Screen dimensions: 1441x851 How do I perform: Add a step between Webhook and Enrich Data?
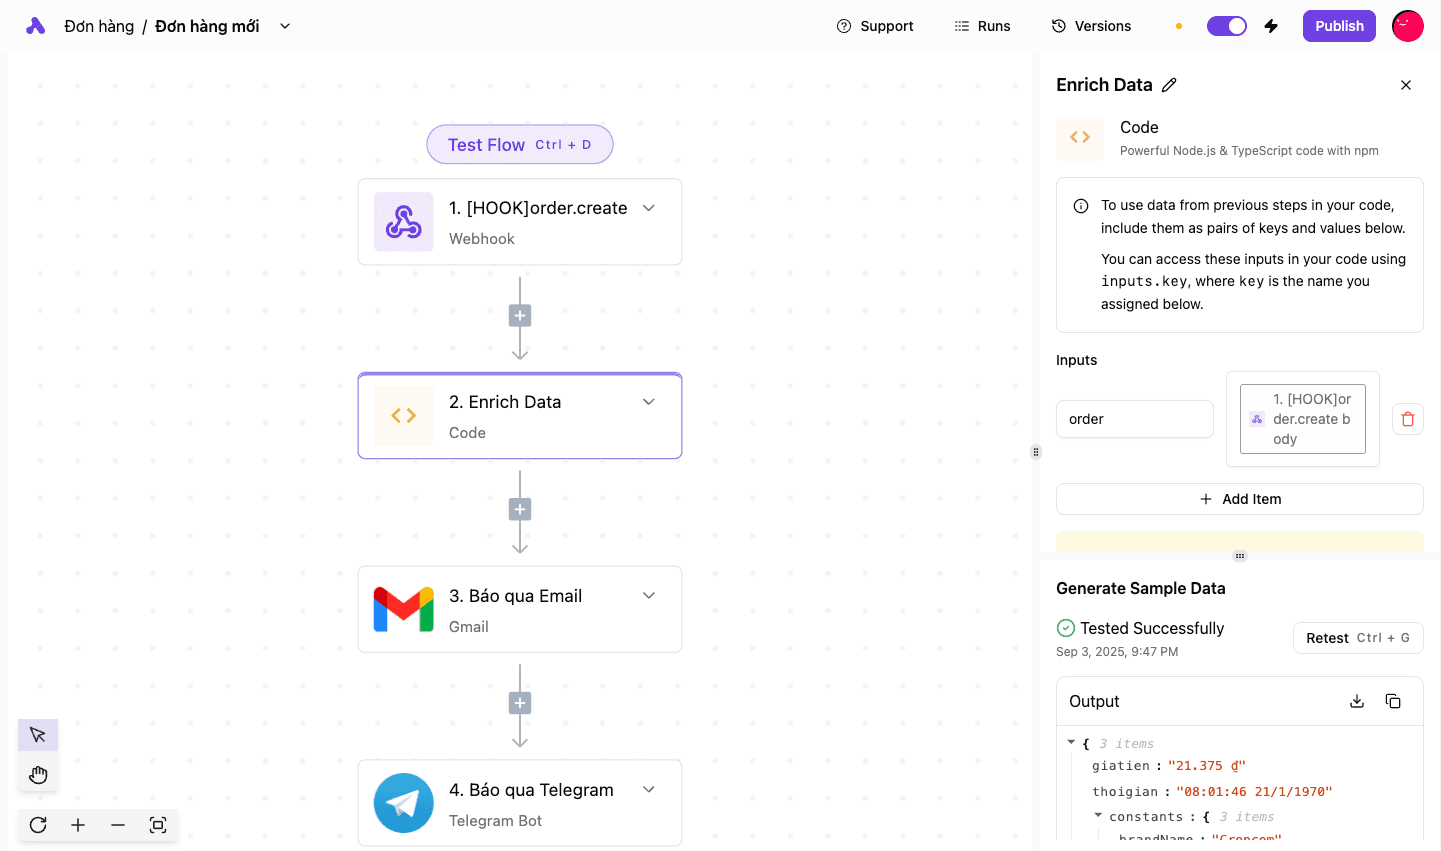pyautogui.click(x=519, y=315)
